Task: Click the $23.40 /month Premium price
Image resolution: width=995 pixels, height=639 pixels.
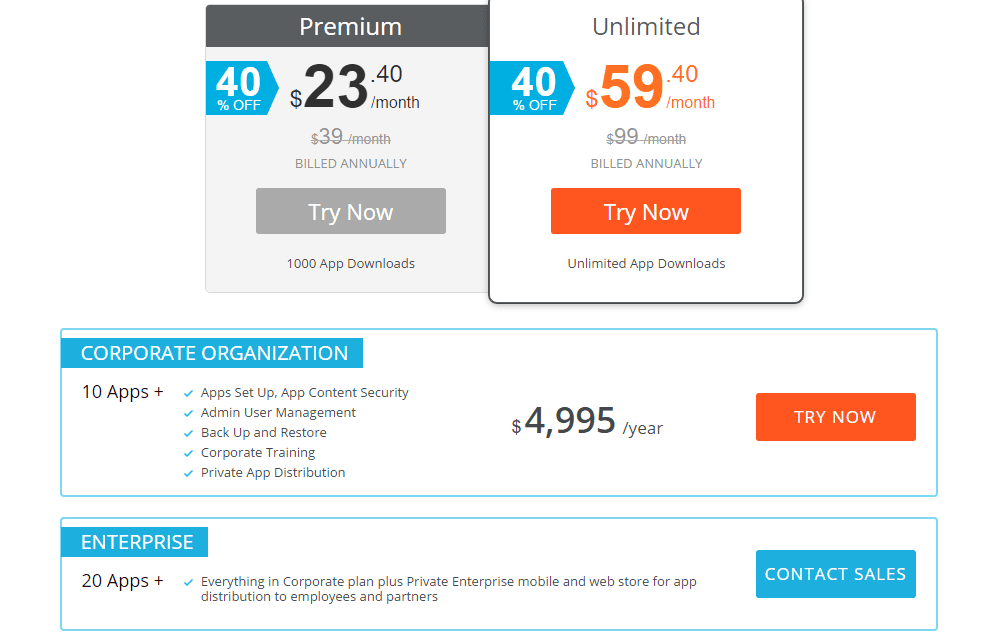Action: coord(354,87)
